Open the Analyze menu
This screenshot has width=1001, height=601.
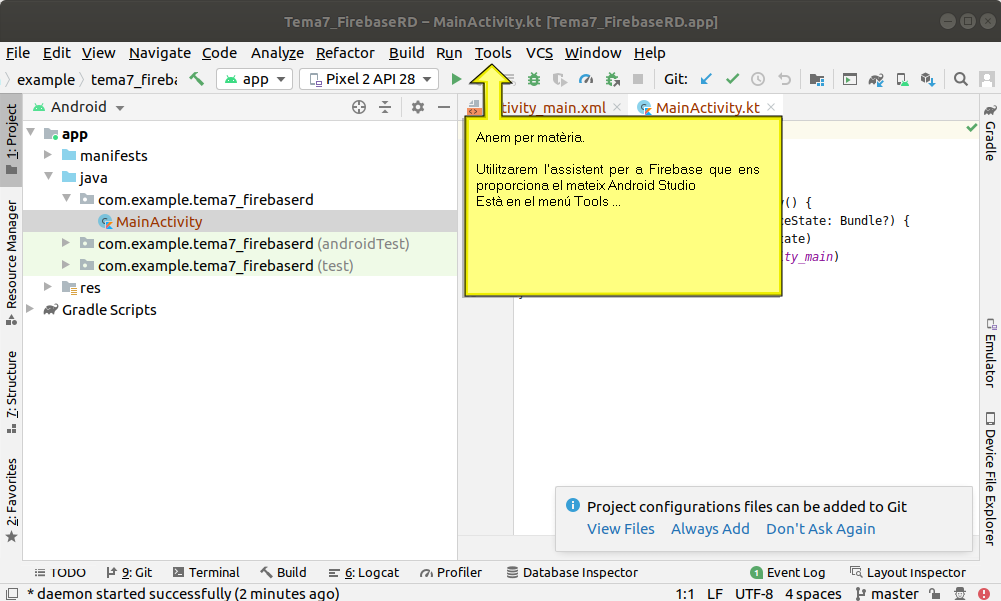pyautogui.click(x=277, y=53)
